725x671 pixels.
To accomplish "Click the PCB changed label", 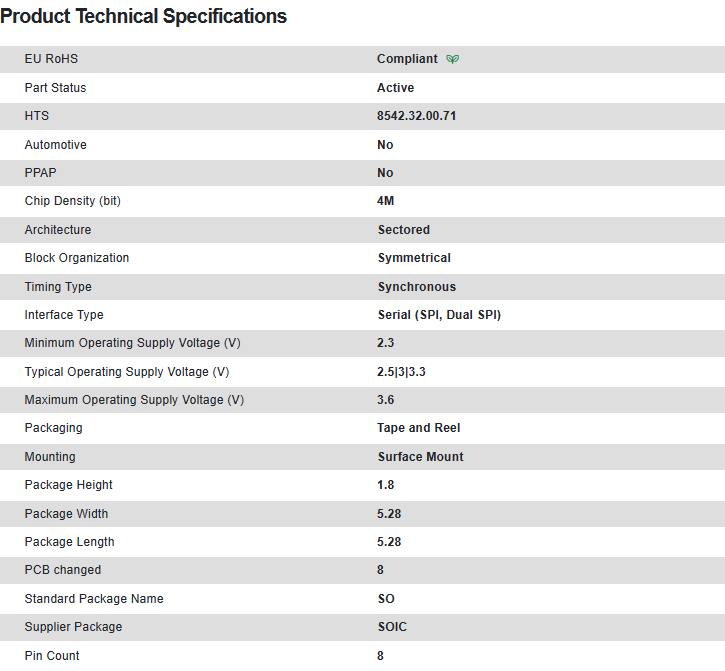I will [x=63, y=570].
